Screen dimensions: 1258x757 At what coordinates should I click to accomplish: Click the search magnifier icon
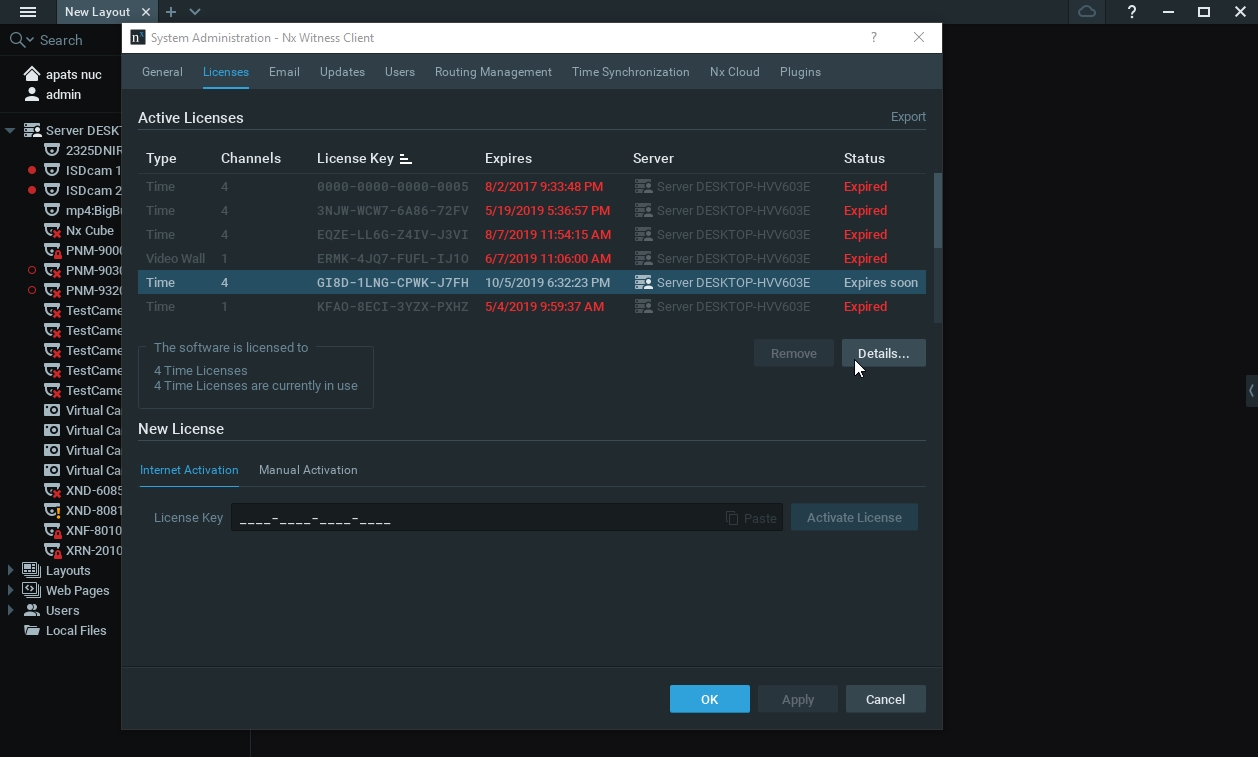tap(17, 40)
